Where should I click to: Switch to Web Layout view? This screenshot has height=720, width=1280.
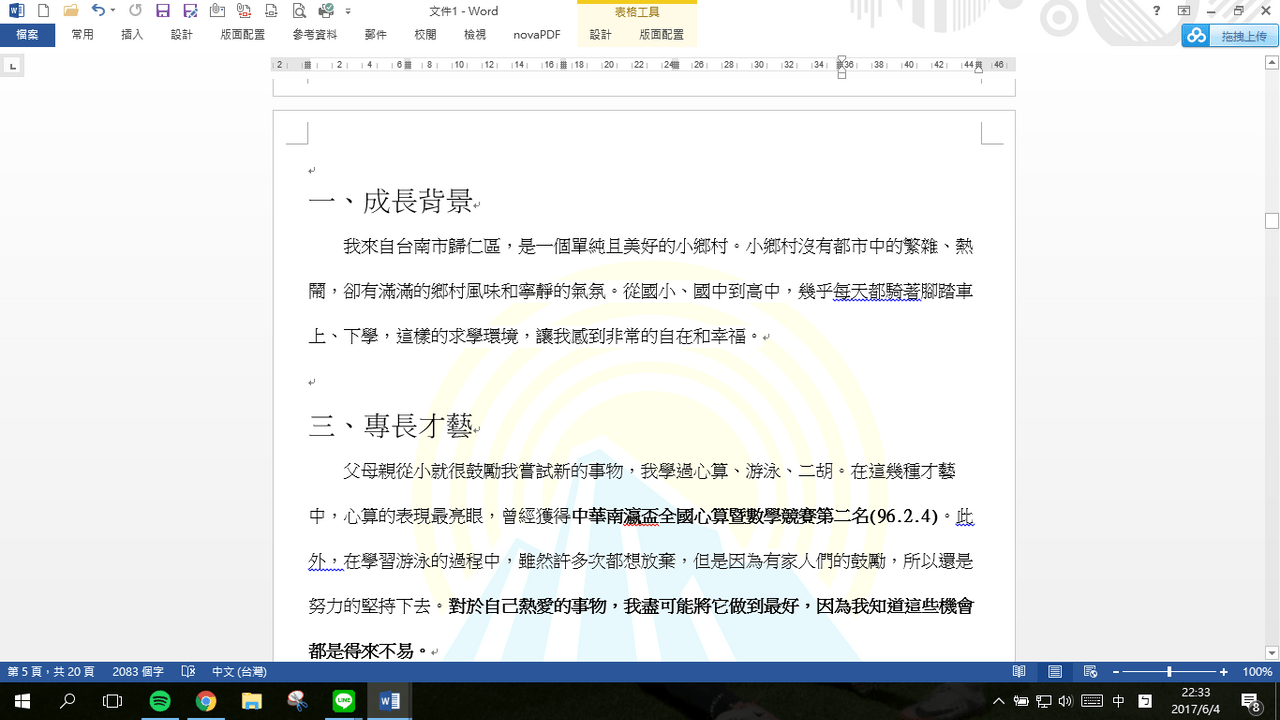1091,672
